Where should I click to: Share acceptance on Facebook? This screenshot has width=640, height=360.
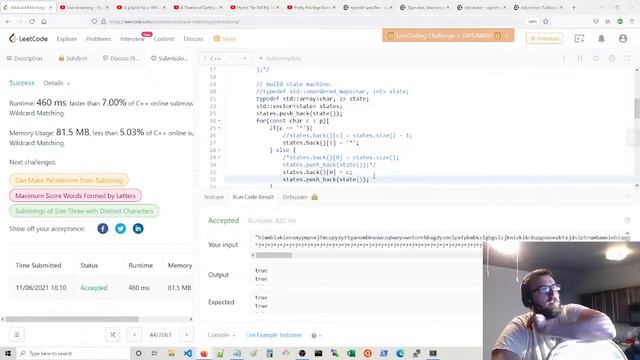pos(103,229)
